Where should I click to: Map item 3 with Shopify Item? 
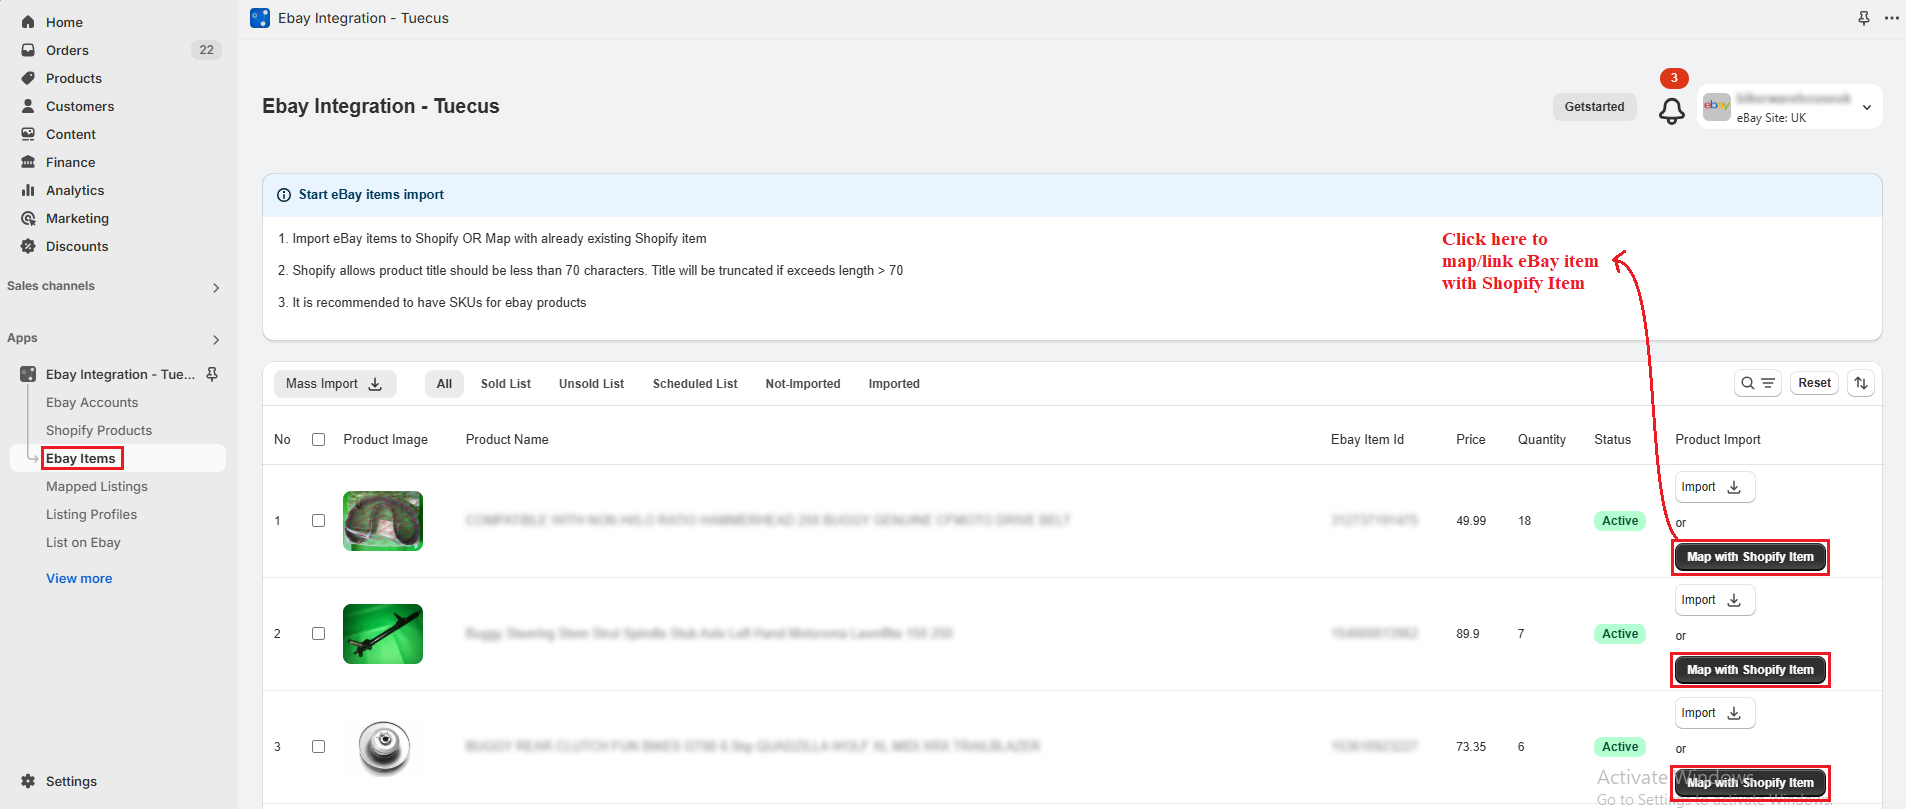point(1750,783)
